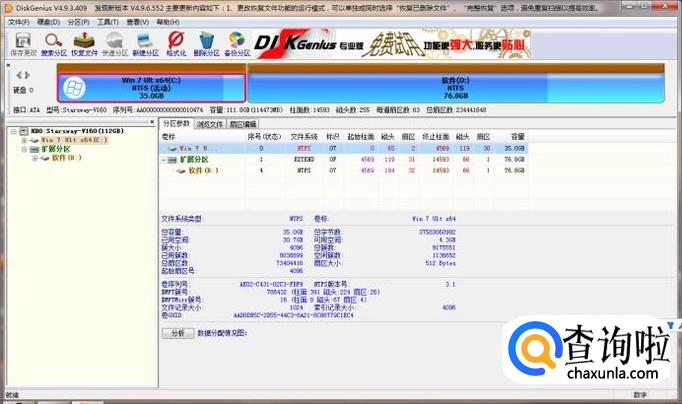Click the DiskGenius title bar app icon
This screenshot has height=404, width=682.
pos(8,8)
